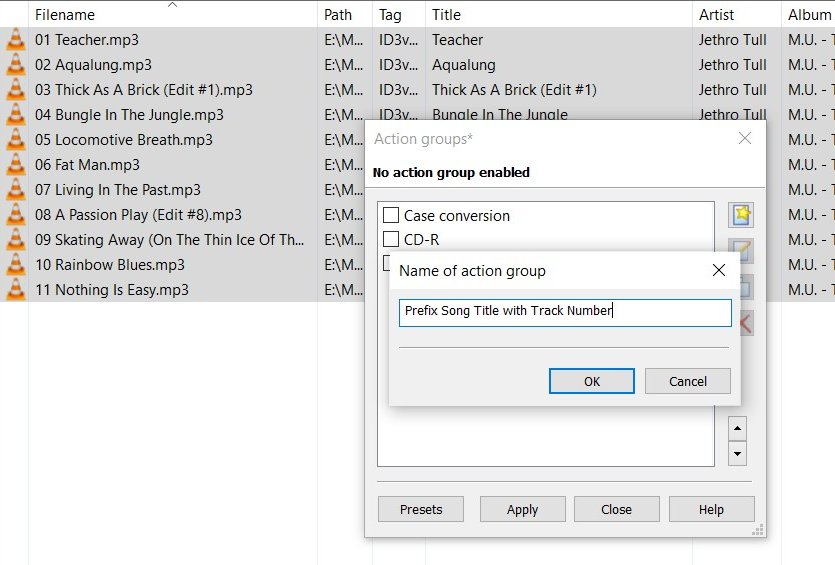Click the action group name text field
This screenshot has width=835, height=565.
click(565, 312)
